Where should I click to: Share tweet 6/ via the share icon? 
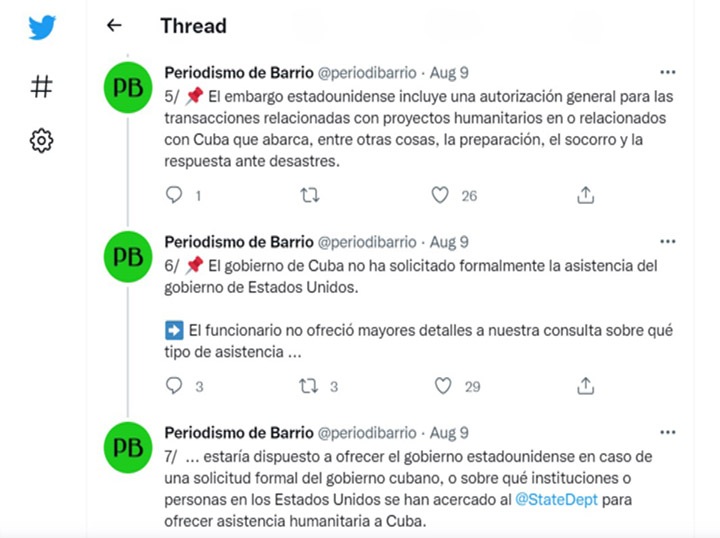coord(586,386)
